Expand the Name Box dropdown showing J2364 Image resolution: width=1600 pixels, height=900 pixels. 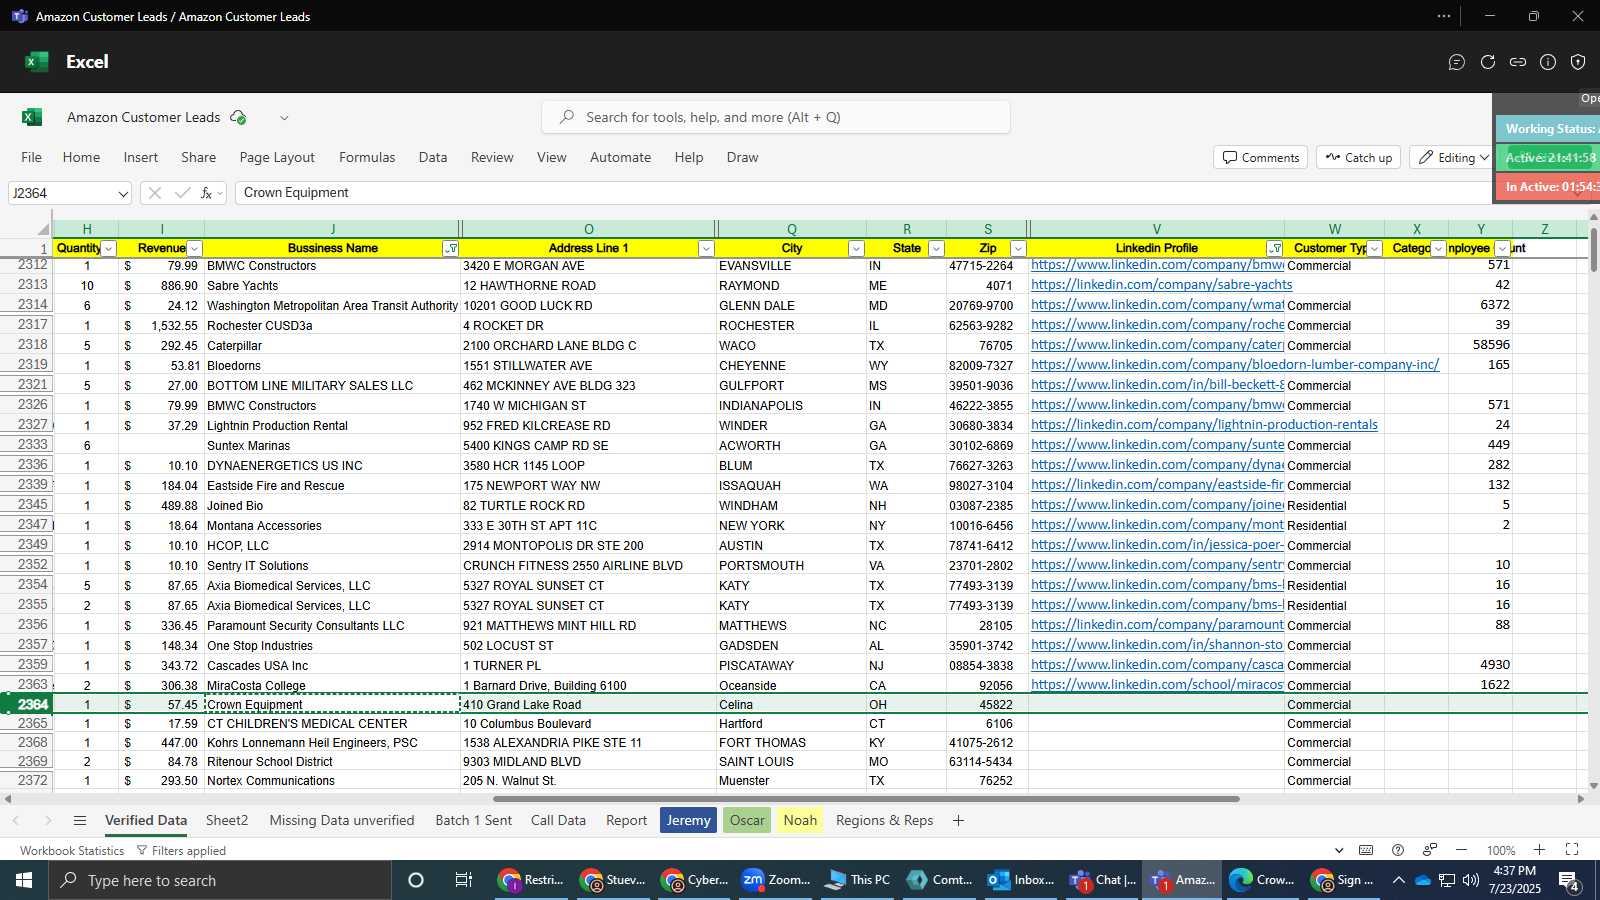pos(122,193)
